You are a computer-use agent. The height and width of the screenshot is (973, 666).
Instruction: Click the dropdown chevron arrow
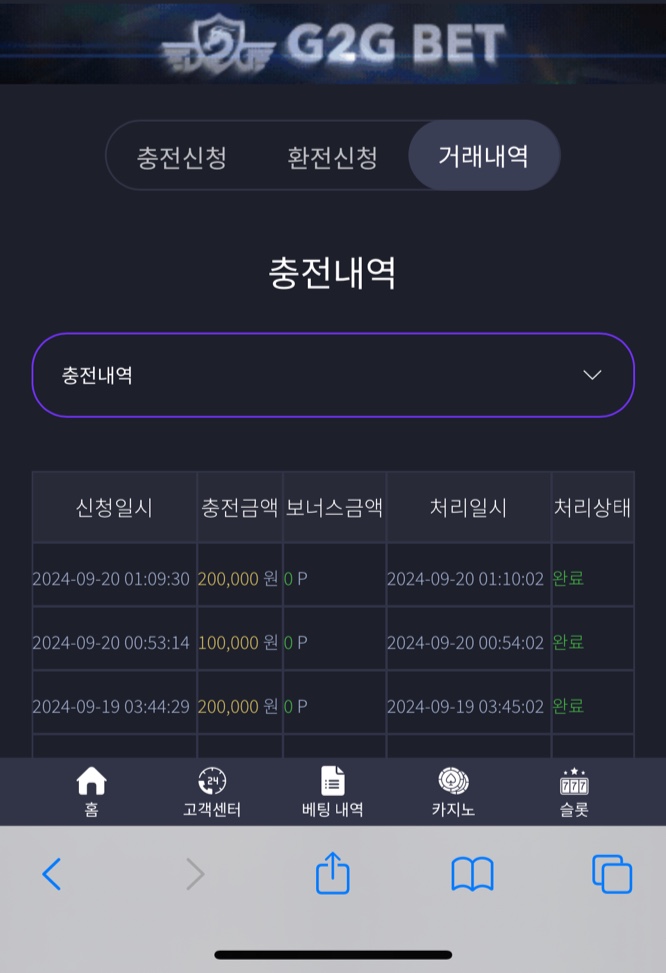tap(592, 375)
